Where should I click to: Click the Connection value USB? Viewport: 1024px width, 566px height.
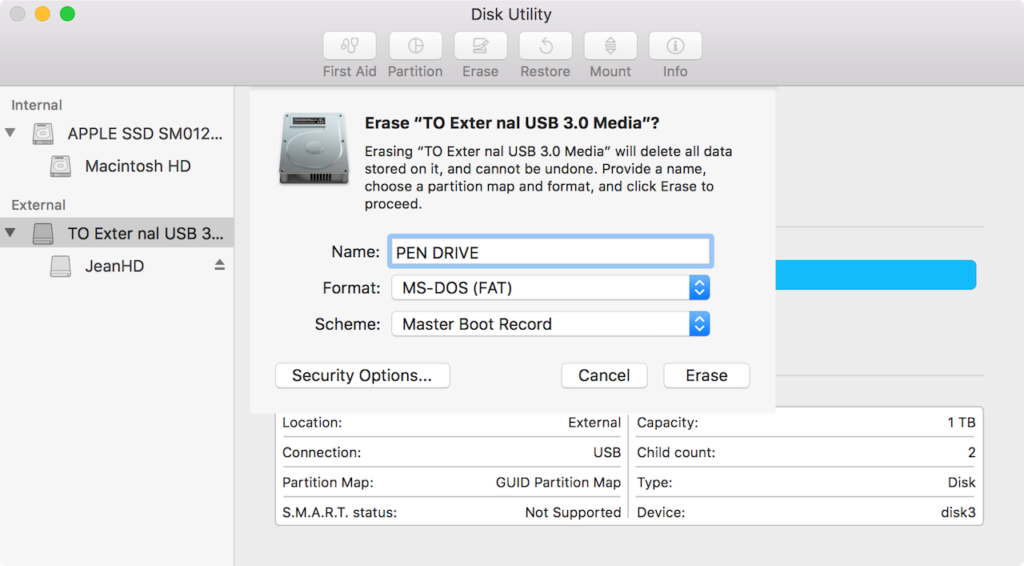coord(607,452)
